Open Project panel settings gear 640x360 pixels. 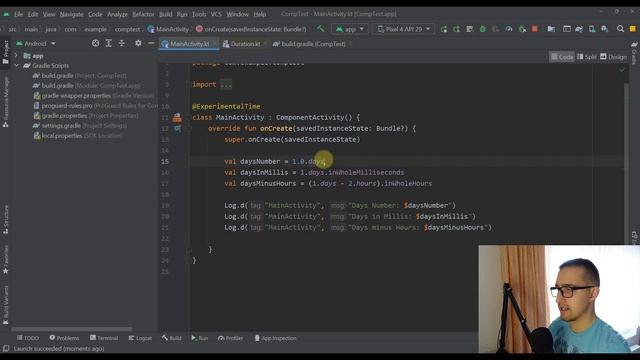click(x=138, y=43)
